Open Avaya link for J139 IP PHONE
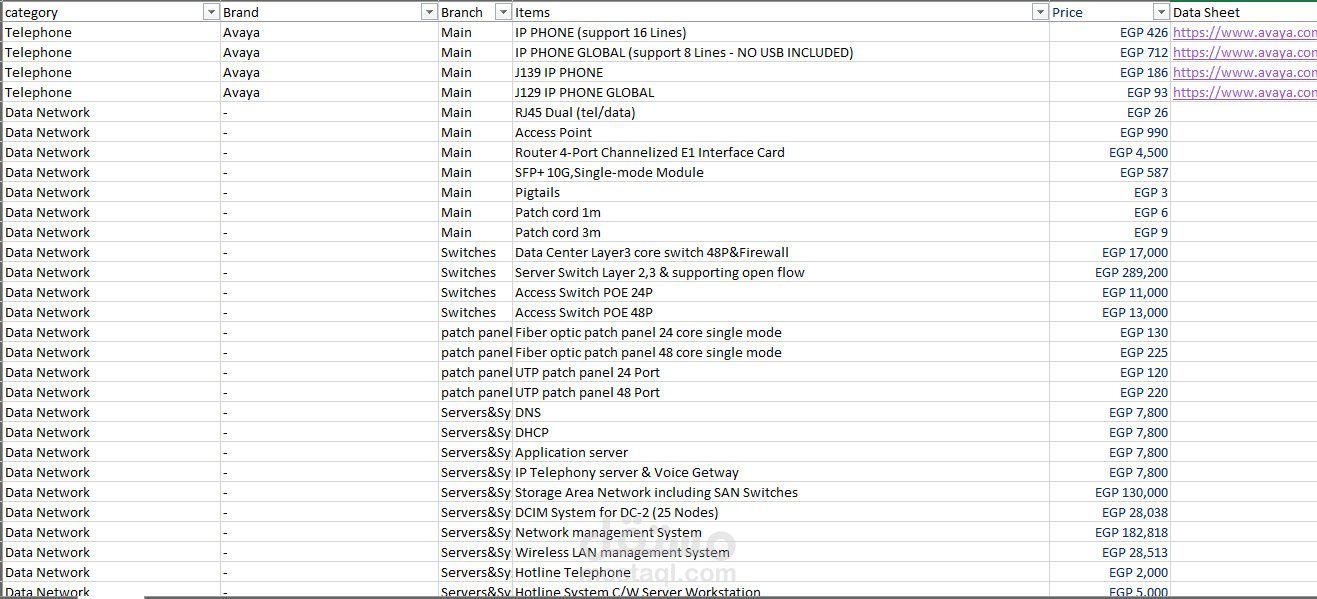This screenshot has height=599, width=1317. [x=1245, y=72]
